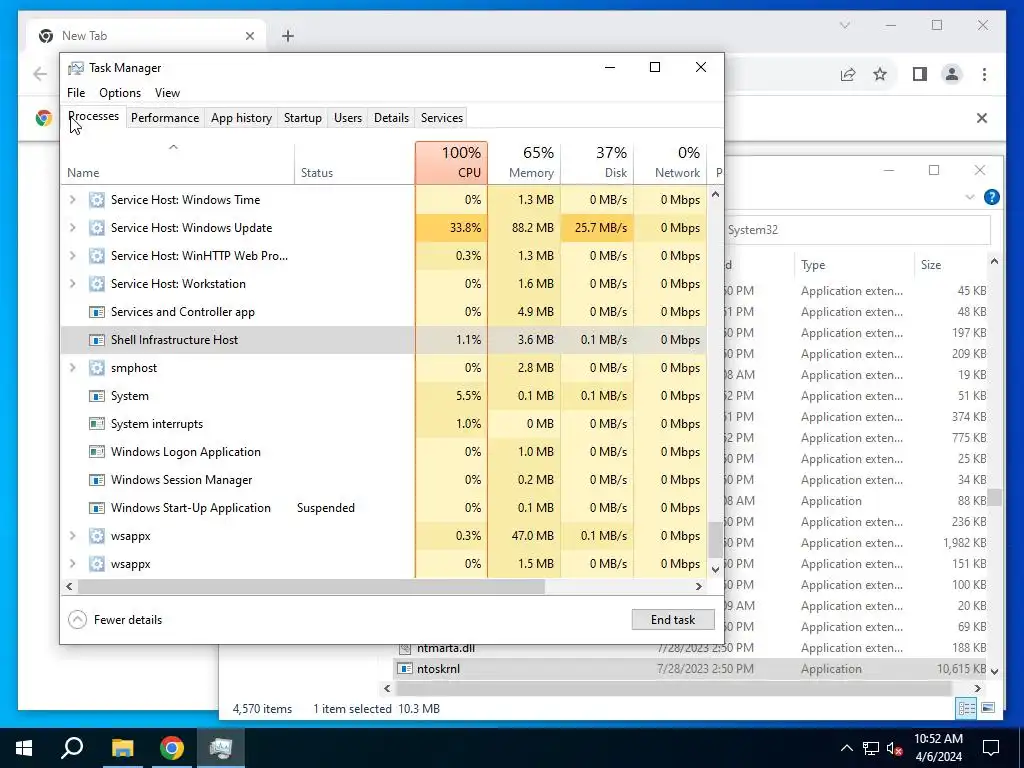
Task: Expand Service Host: Workstation row
Action: click(72, 284)
